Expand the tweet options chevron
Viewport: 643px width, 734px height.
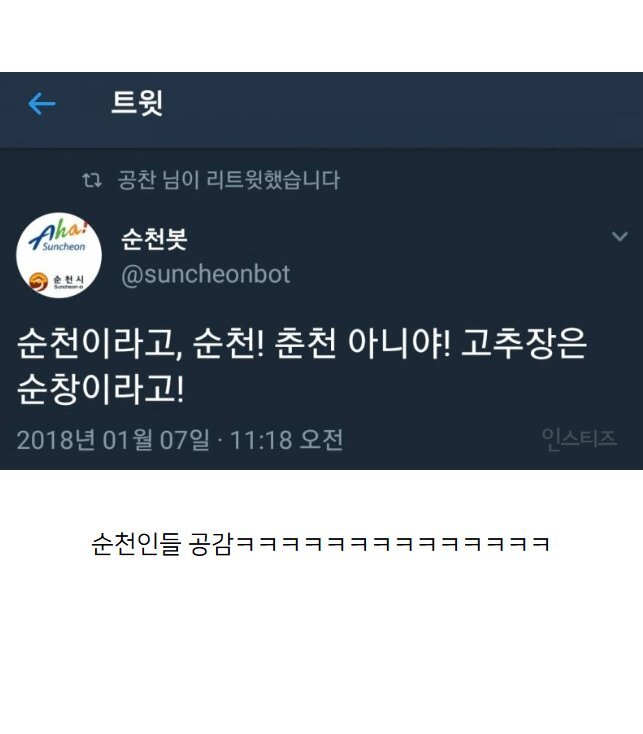click(620, 236)
